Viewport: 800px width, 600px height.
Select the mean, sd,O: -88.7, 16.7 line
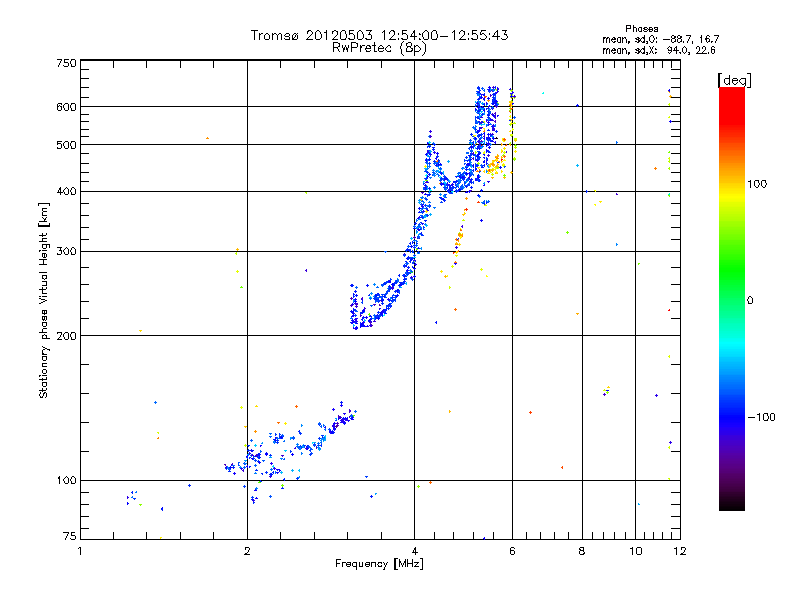click(661, 39)
